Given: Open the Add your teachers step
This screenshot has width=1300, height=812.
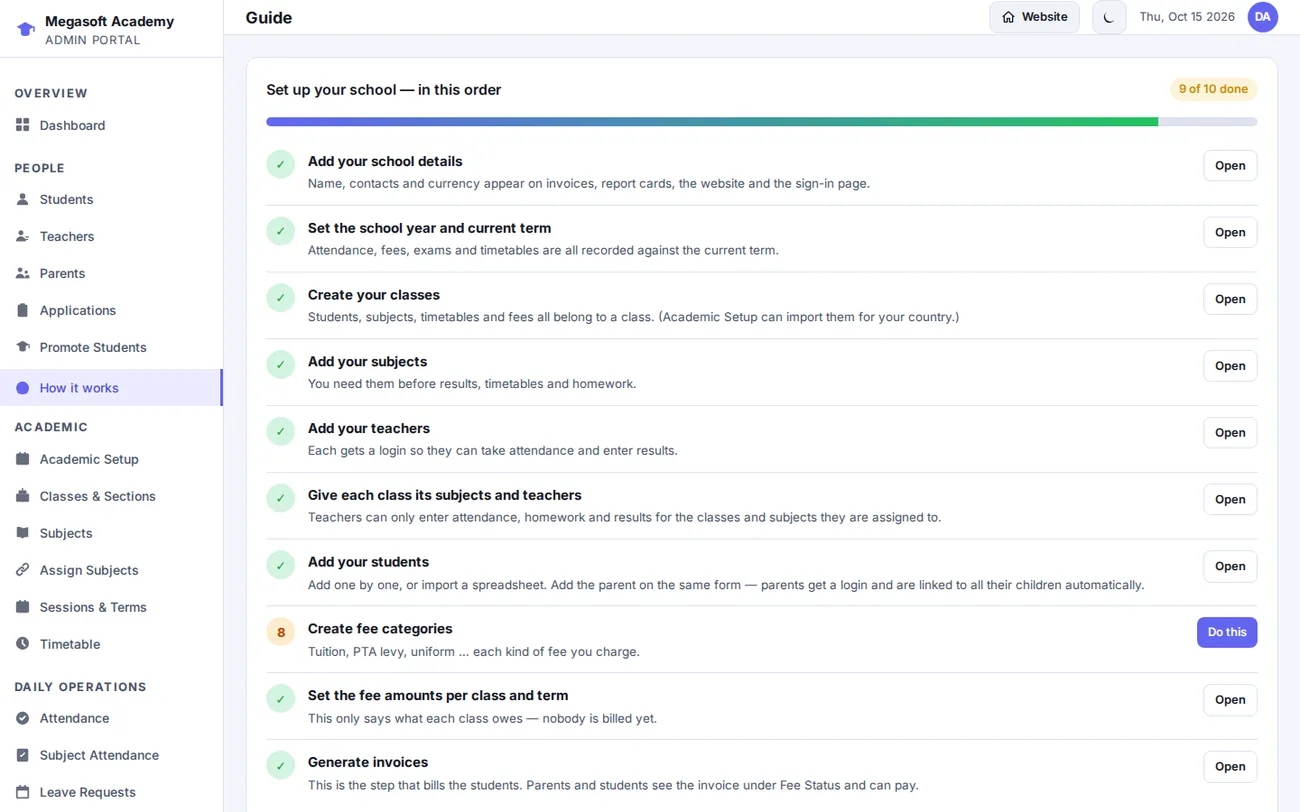Looking at the screenshot, I should [1230, 433].
